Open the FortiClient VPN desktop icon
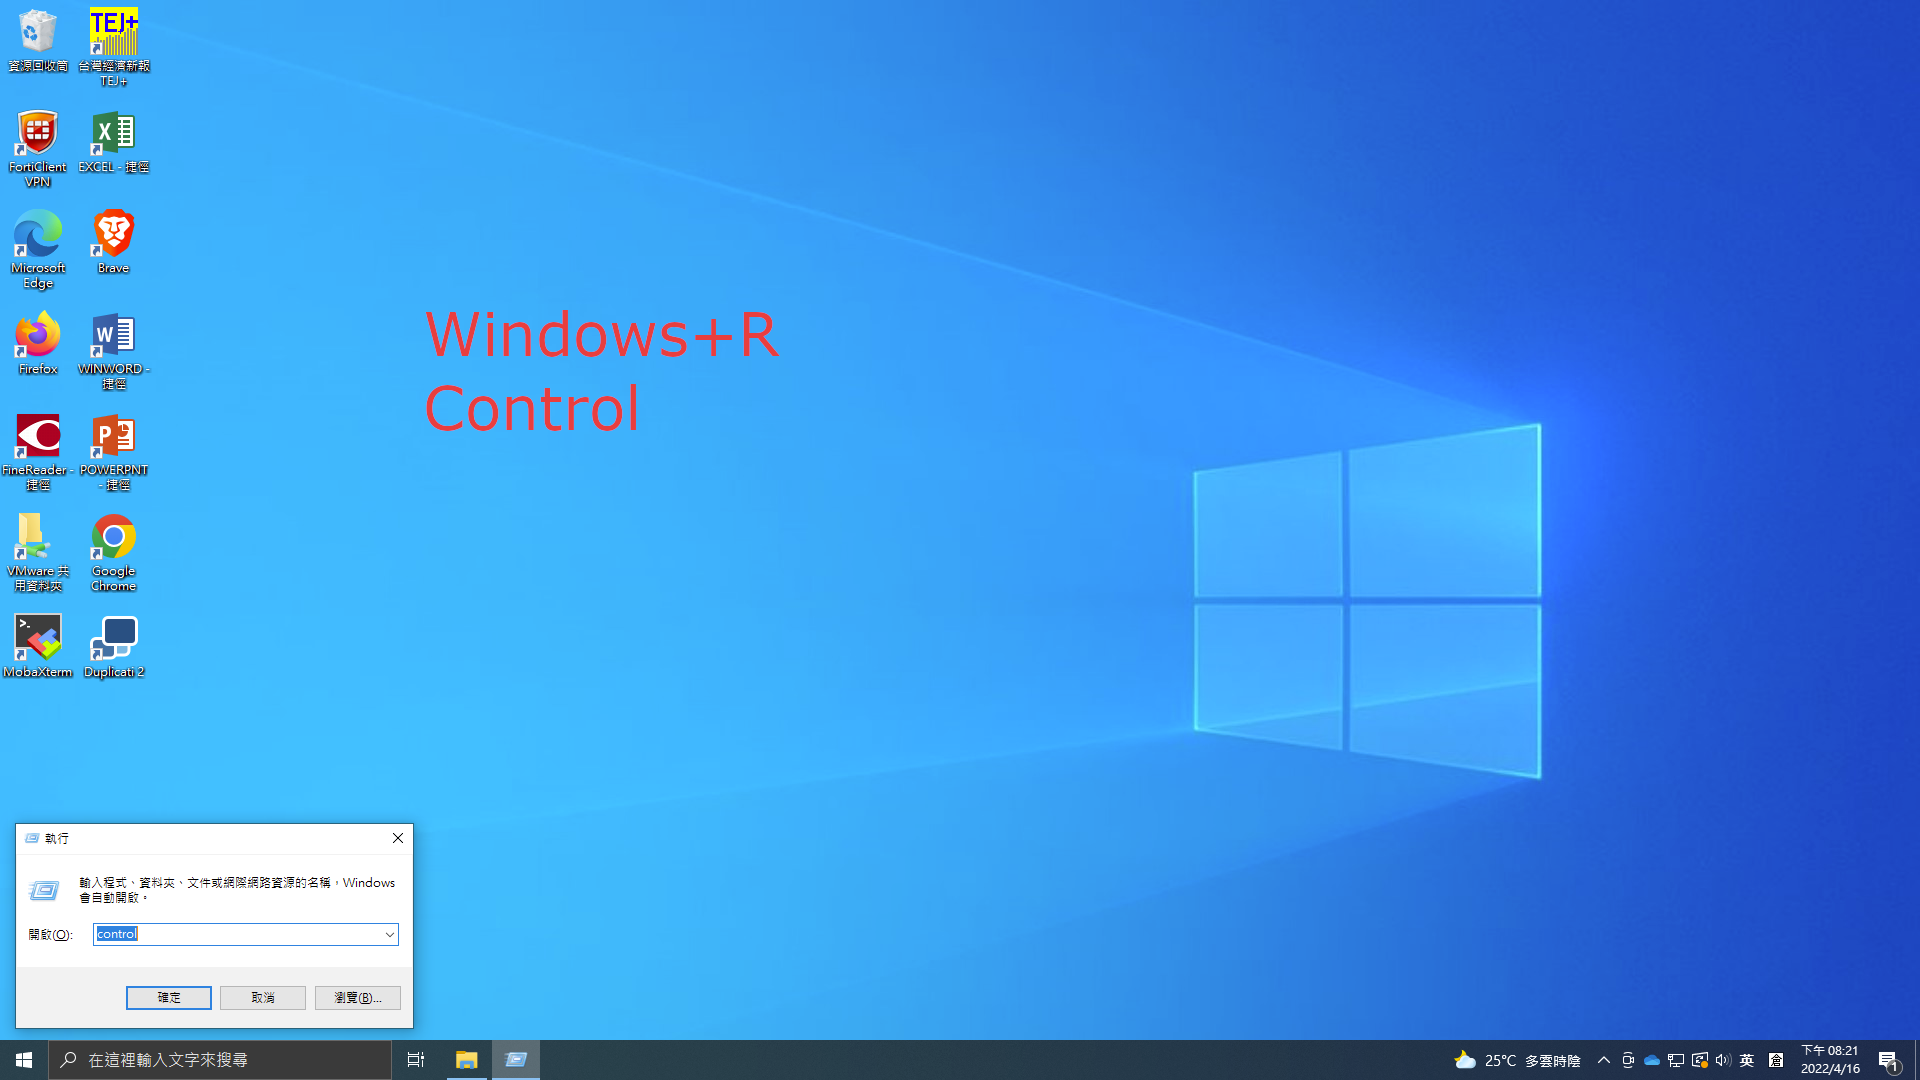Image resolution: width=1920 pixels, height=1080 pixels. point(38,135)
